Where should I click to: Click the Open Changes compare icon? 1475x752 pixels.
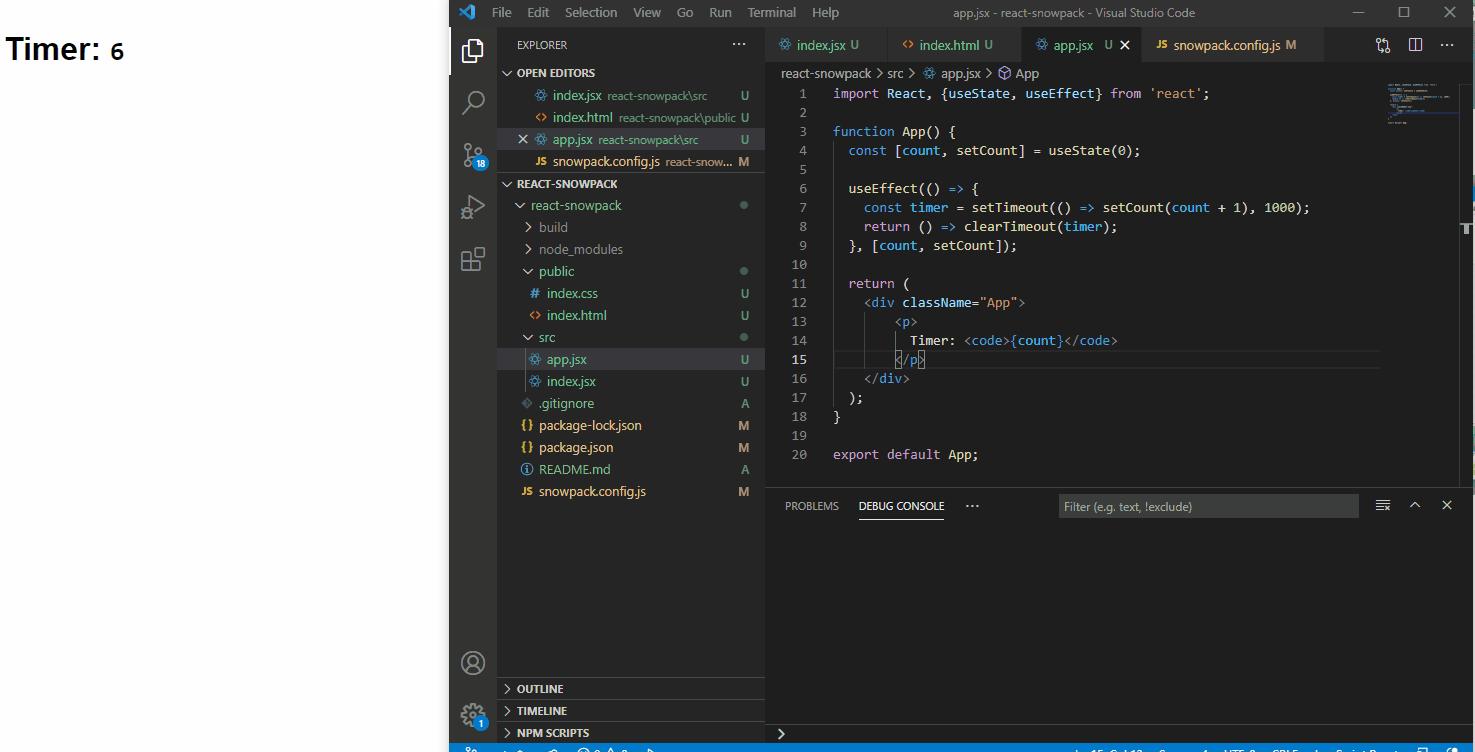pos(1383,45)
